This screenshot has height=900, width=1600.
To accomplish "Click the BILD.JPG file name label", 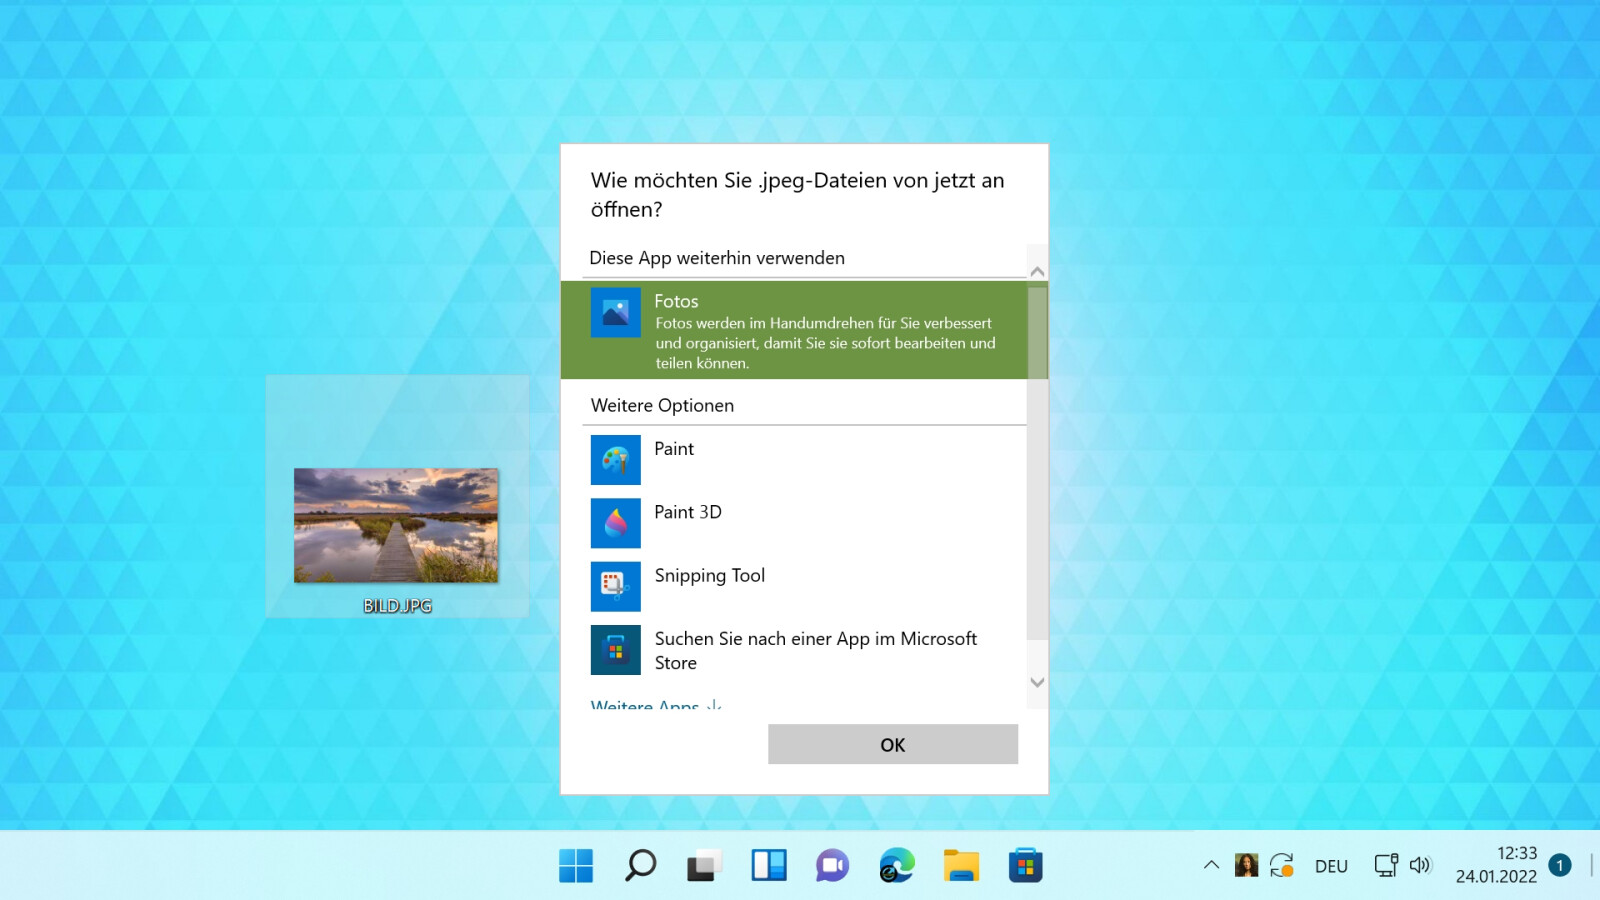I will pos(397,606).
